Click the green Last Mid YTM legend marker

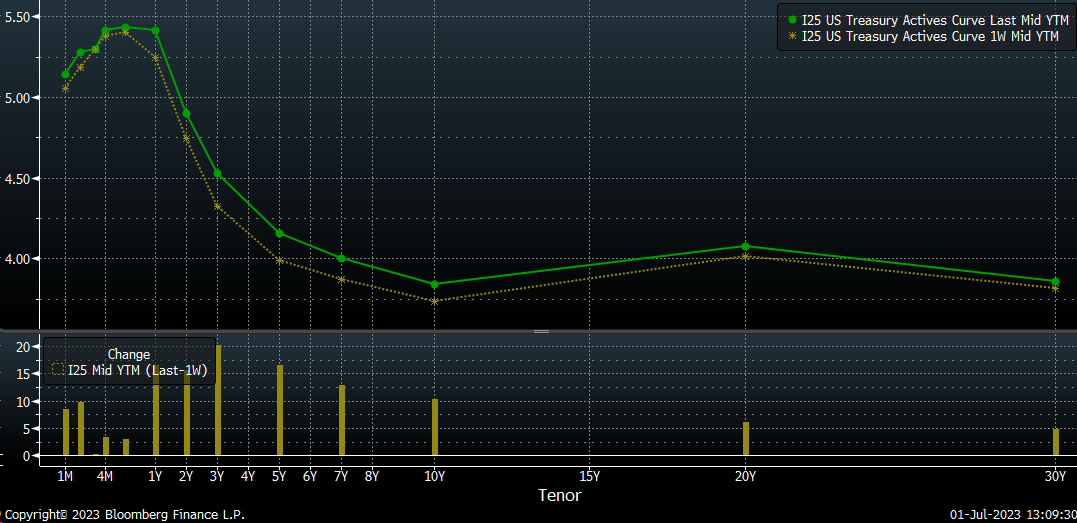tap(792, 21)
